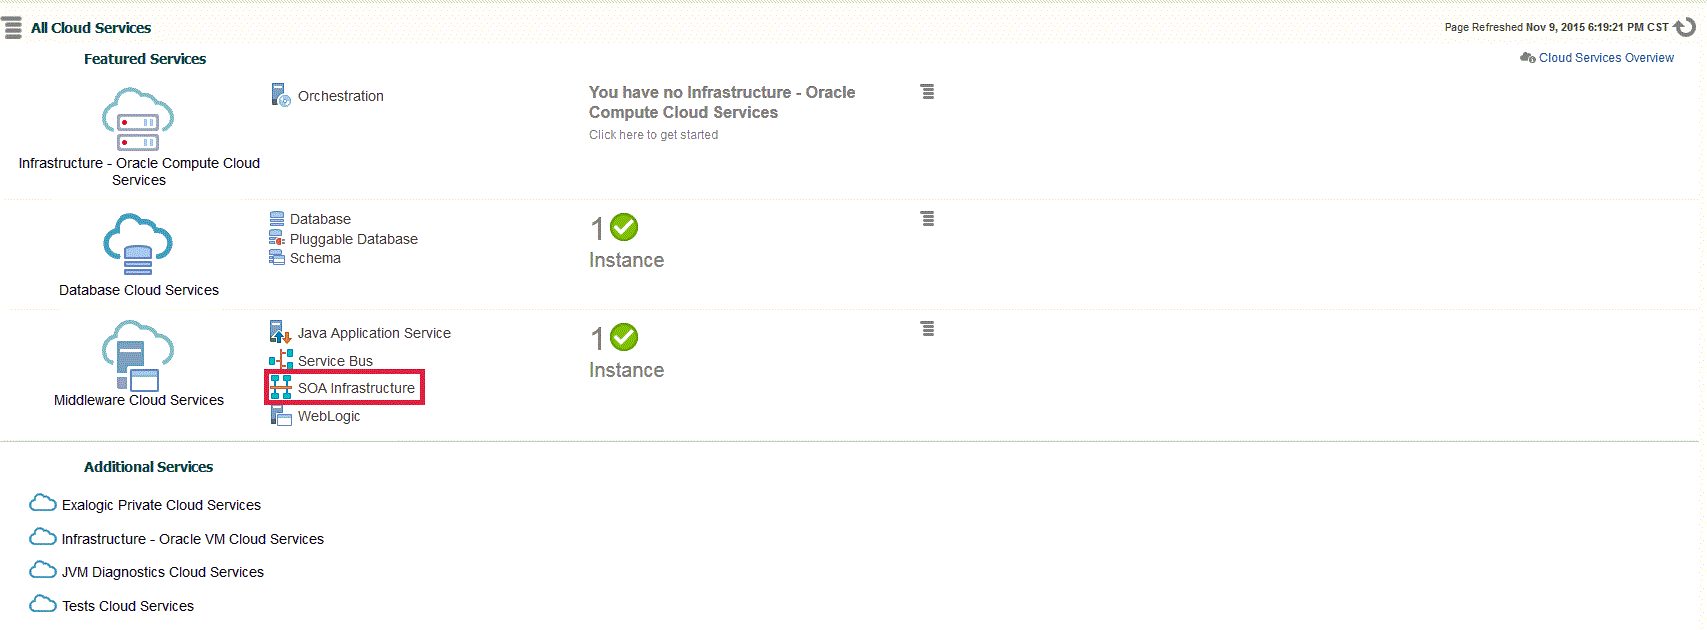The width and height of the screenshot is (1707, 630).
Task: Open the Schema link
Action: (x=315, y=258)
